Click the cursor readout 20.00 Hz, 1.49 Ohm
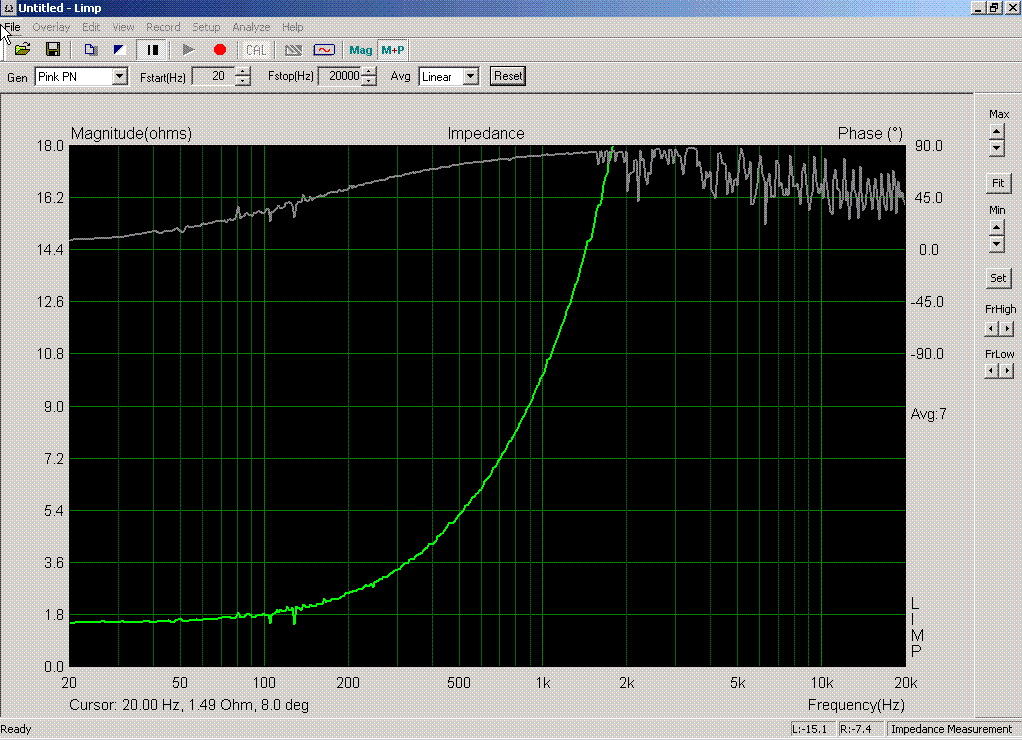1022x740 pixels. tap(189, 705)
